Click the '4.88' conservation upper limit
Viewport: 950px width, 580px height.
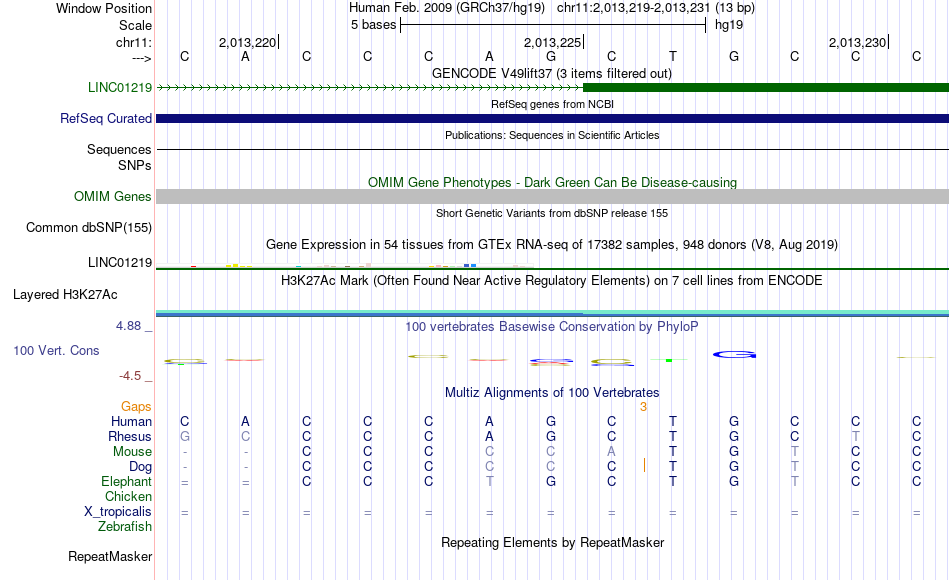pyautogui.click(x=128, y=326)
